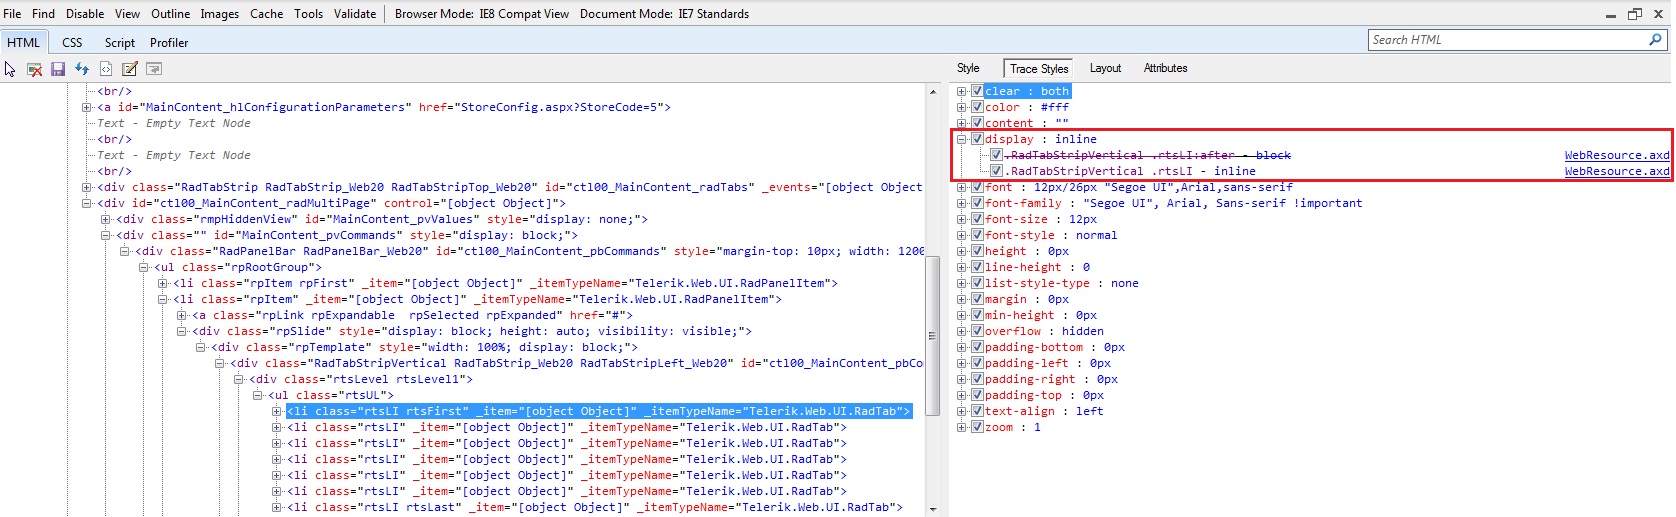The height and width of the screenshot is (517, 1676).
Task: Click the purple save HTML floppy icon
Action: click(58, 69)
